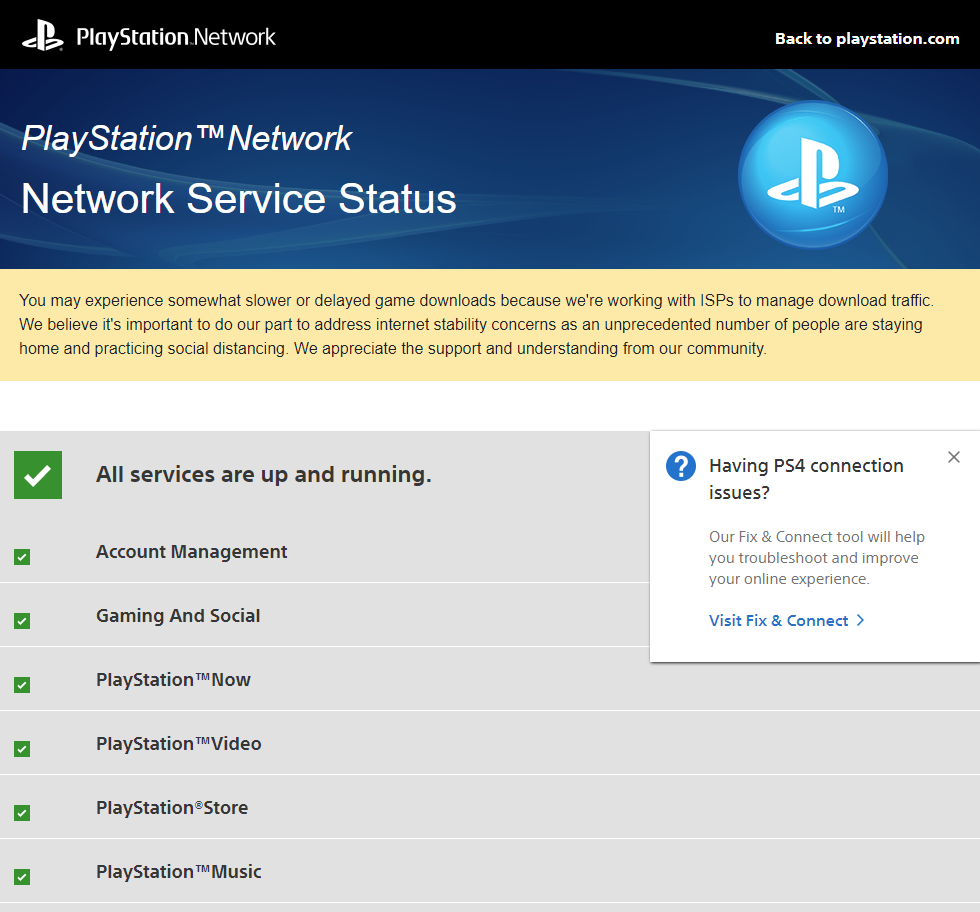Toggle the PlayStation Store status checkmark
Screen dimensions: 980x912
pyautogui.click(x=22, y=813)
